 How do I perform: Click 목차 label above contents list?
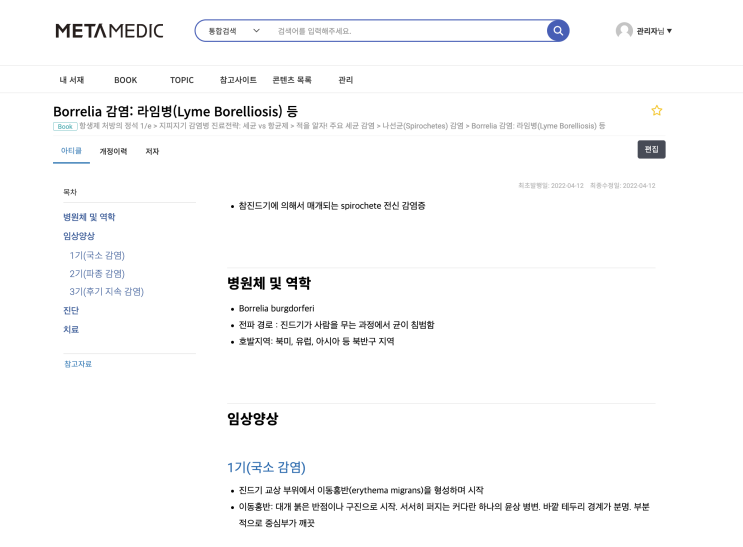70,192
